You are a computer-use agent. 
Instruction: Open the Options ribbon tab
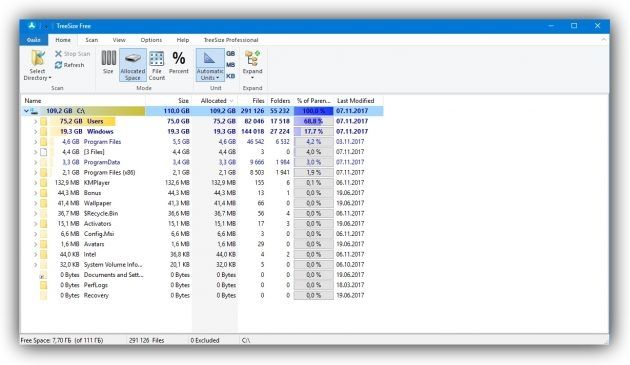click(151, 40)
